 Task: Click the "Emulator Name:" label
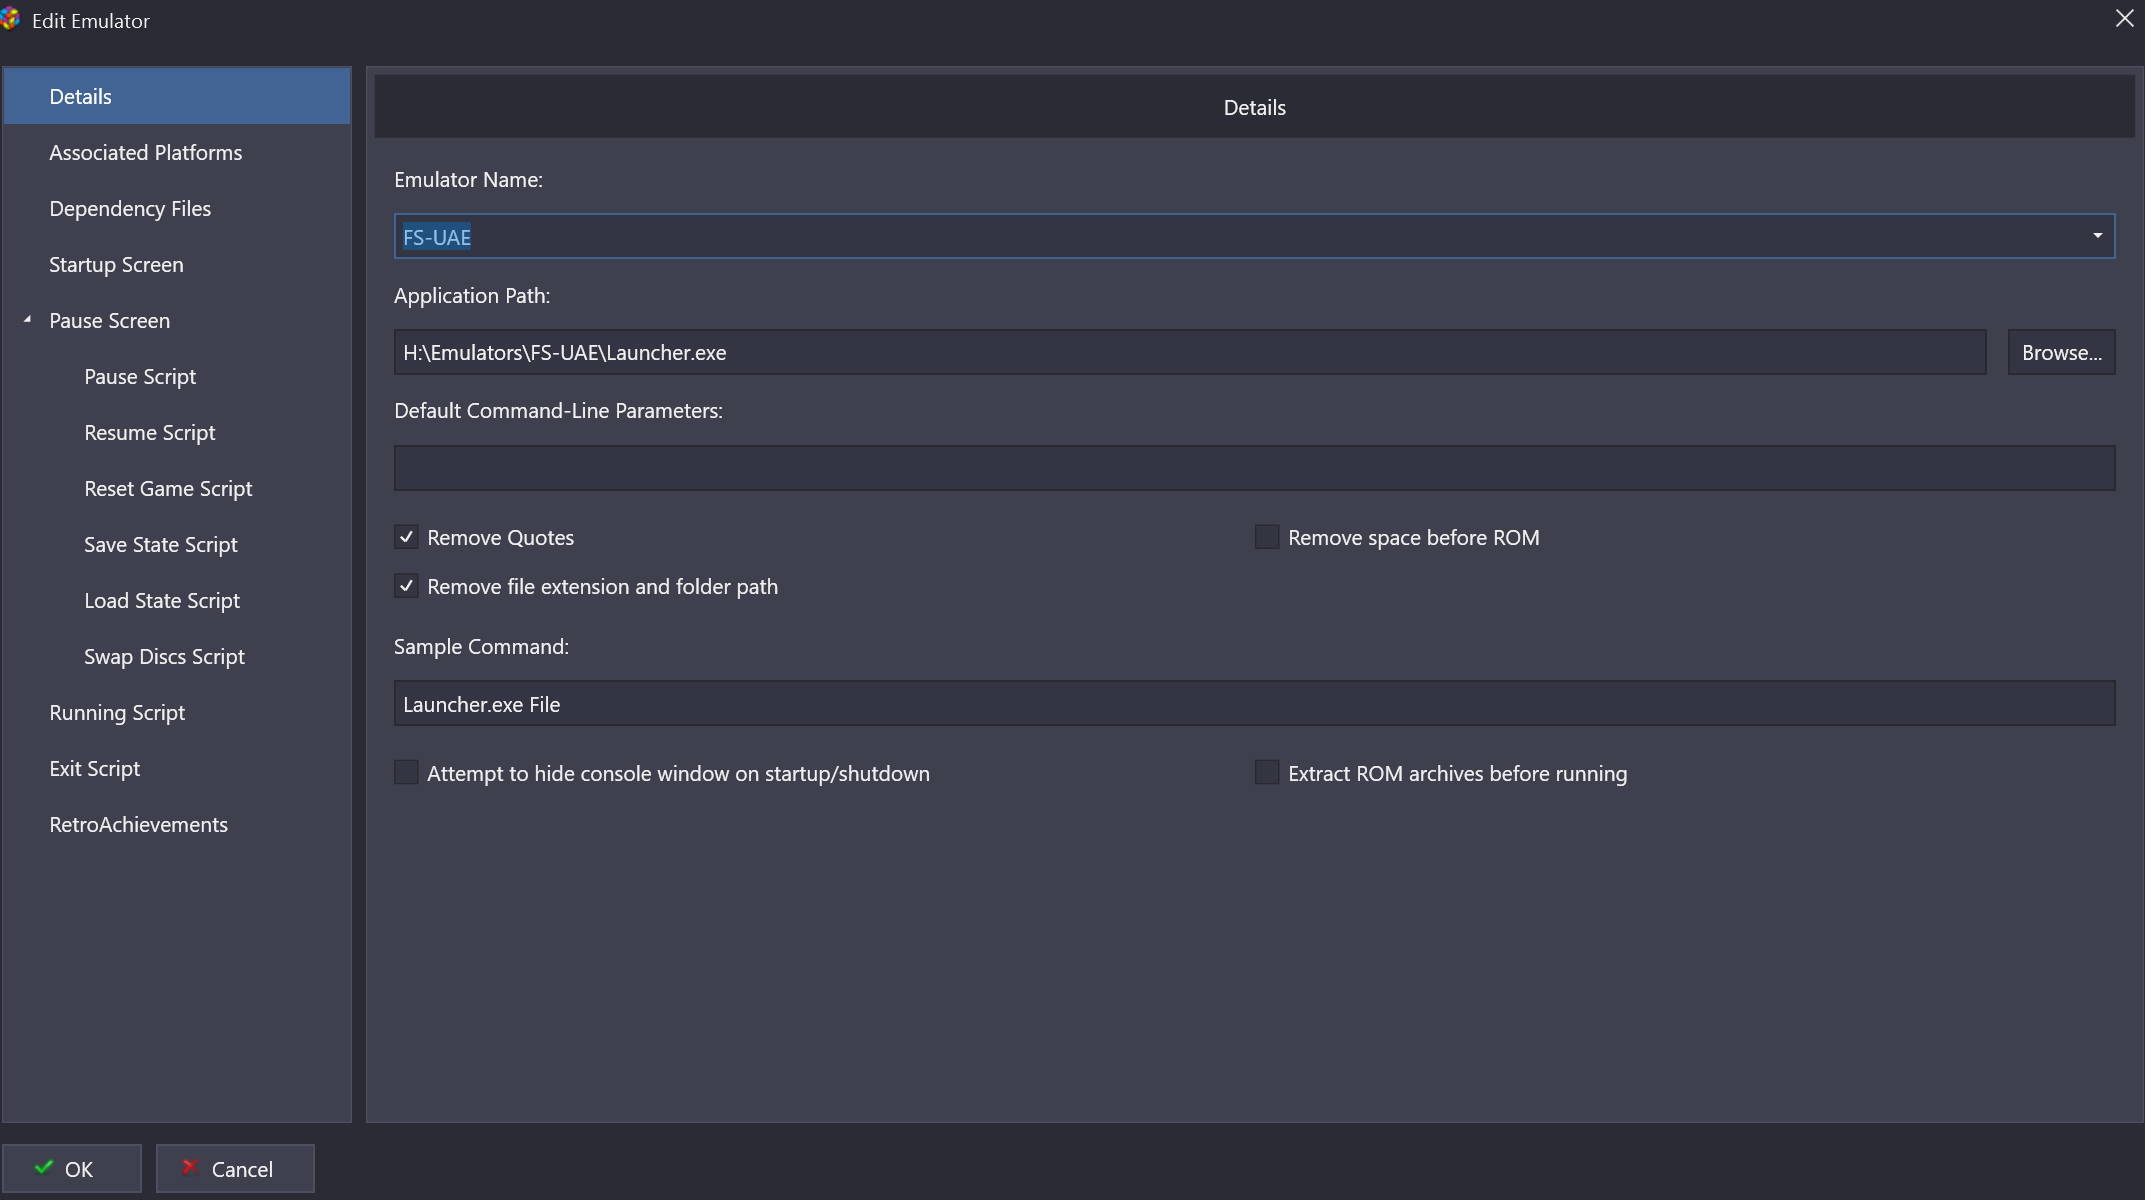[x=468, y=179]
